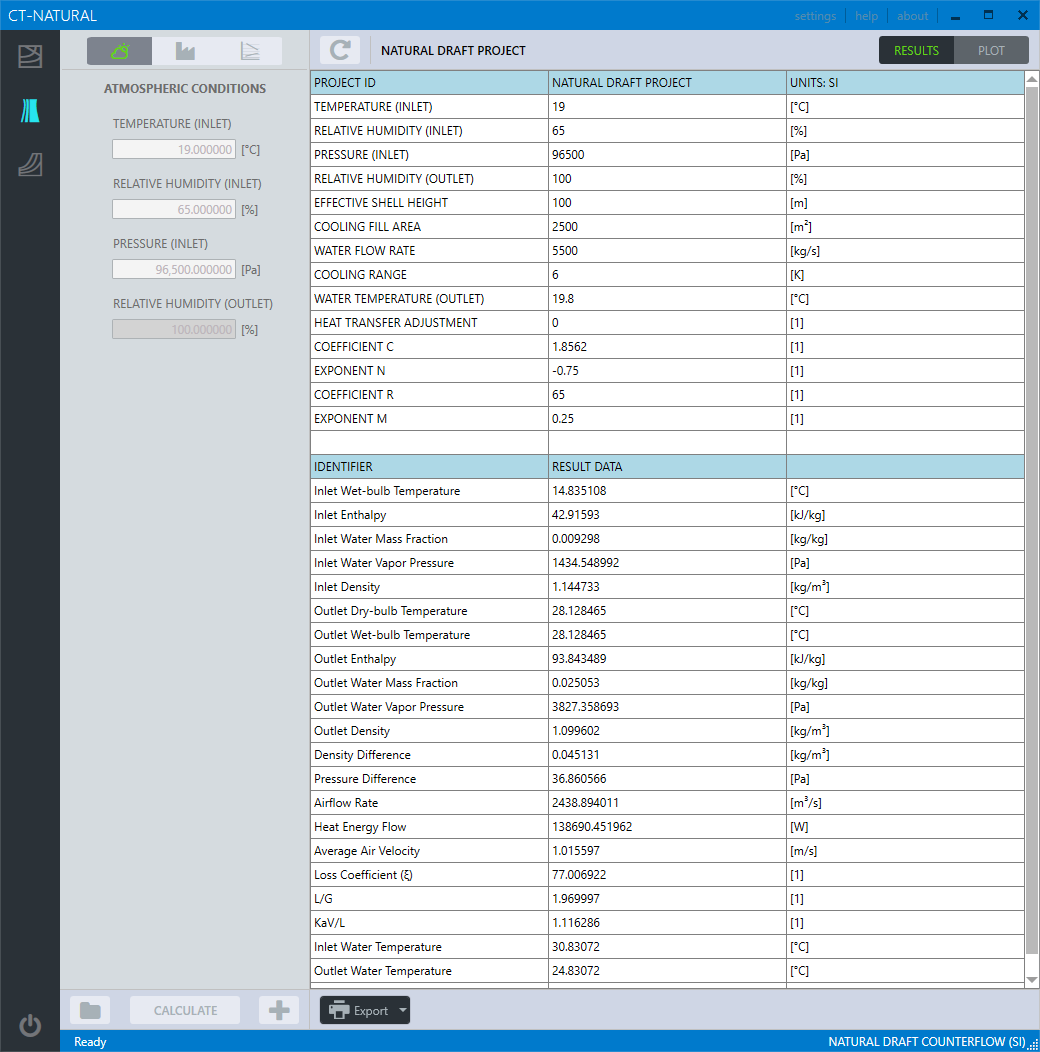Click the power icon in sidebar

coord(30,1025)
